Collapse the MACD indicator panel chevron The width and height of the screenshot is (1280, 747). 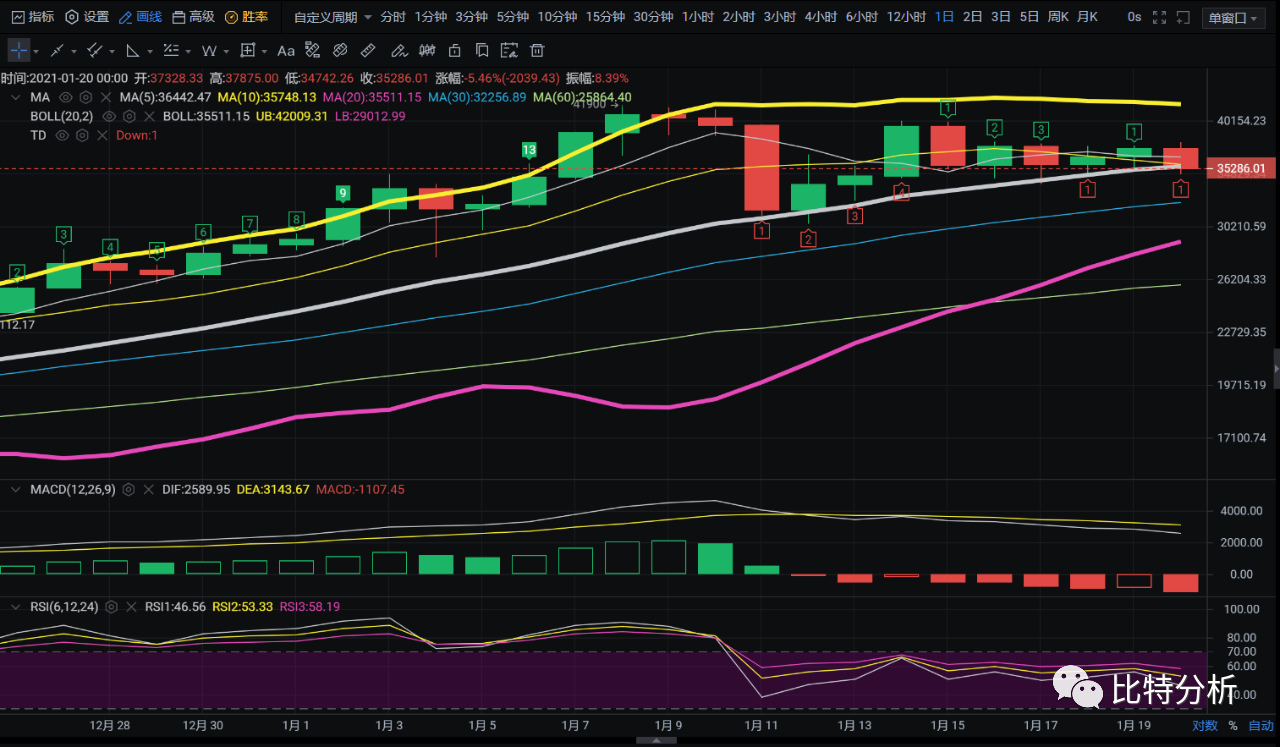point(15,490)
